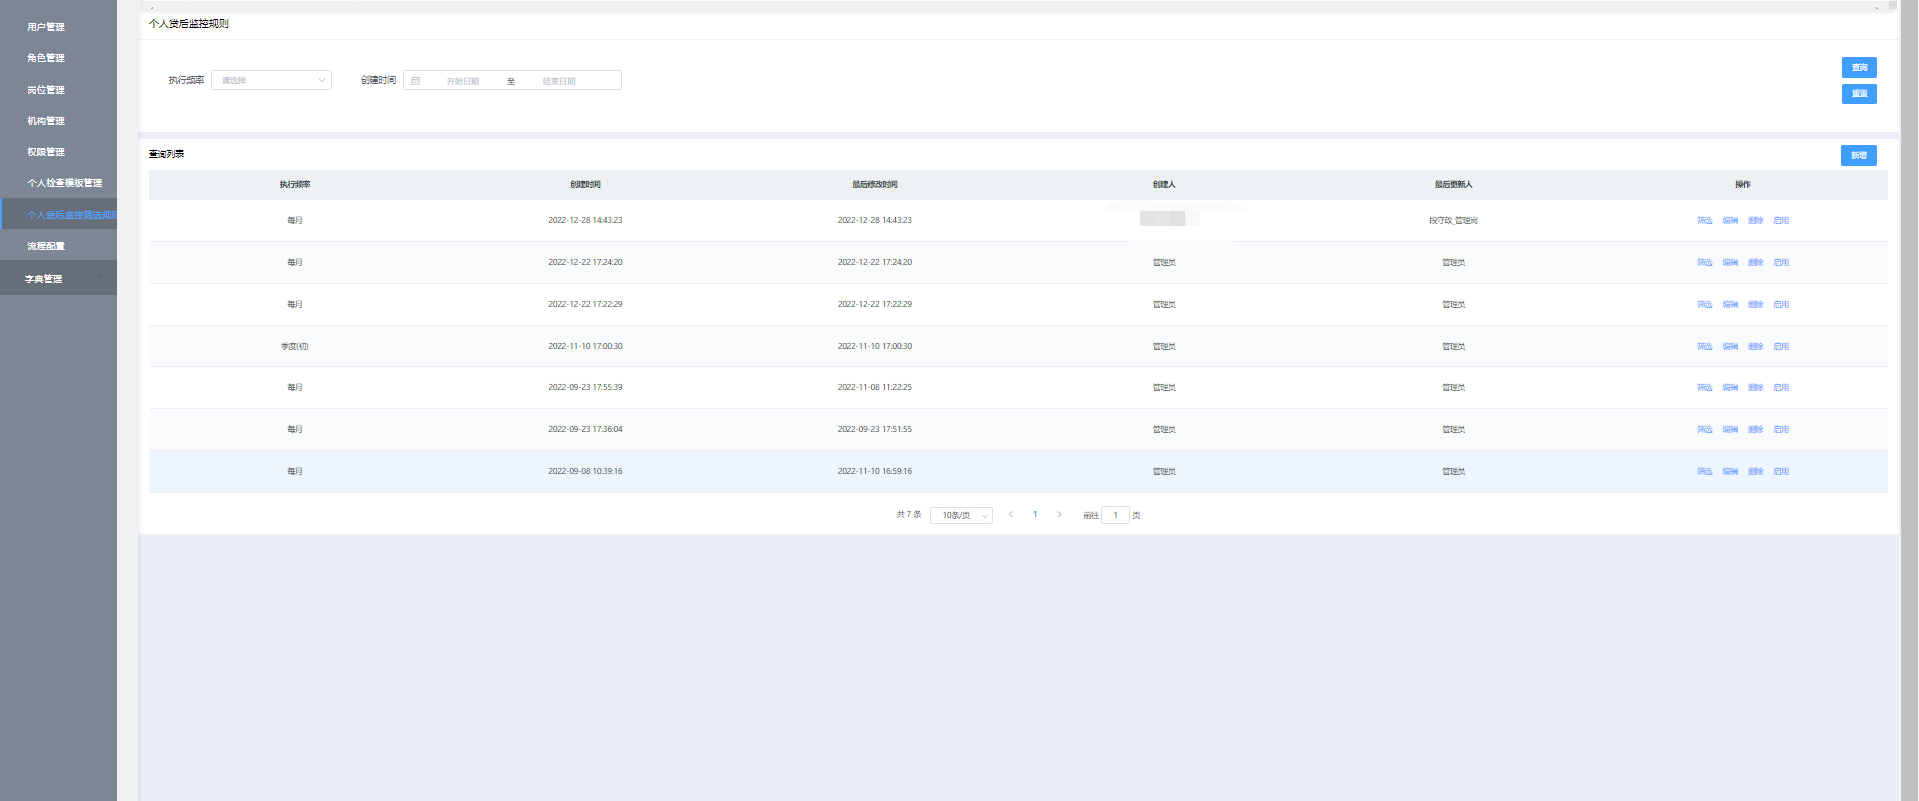Viewport: 1919px width, 801px height.
Task: Click 编辑 for the 2022-09-23 17:55:39 row
Action: point(1730,388)
